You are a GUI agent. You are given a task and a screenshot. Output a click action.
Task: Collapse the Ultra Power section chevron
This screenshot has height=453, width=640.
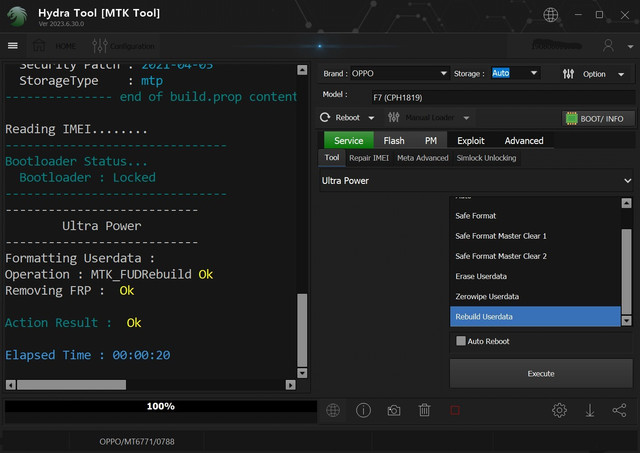point(627,180)
